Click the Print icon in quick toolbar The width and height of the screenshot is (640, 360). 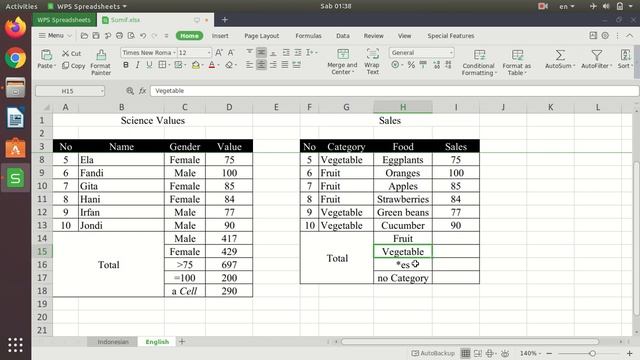119,36
